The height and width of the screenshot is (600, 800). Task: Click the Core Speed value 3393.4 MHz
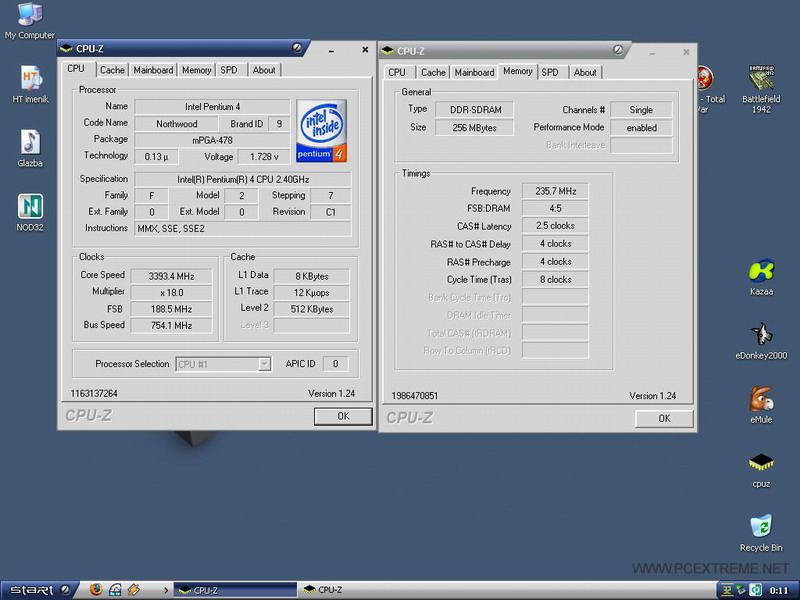click(x=171, y=277)
